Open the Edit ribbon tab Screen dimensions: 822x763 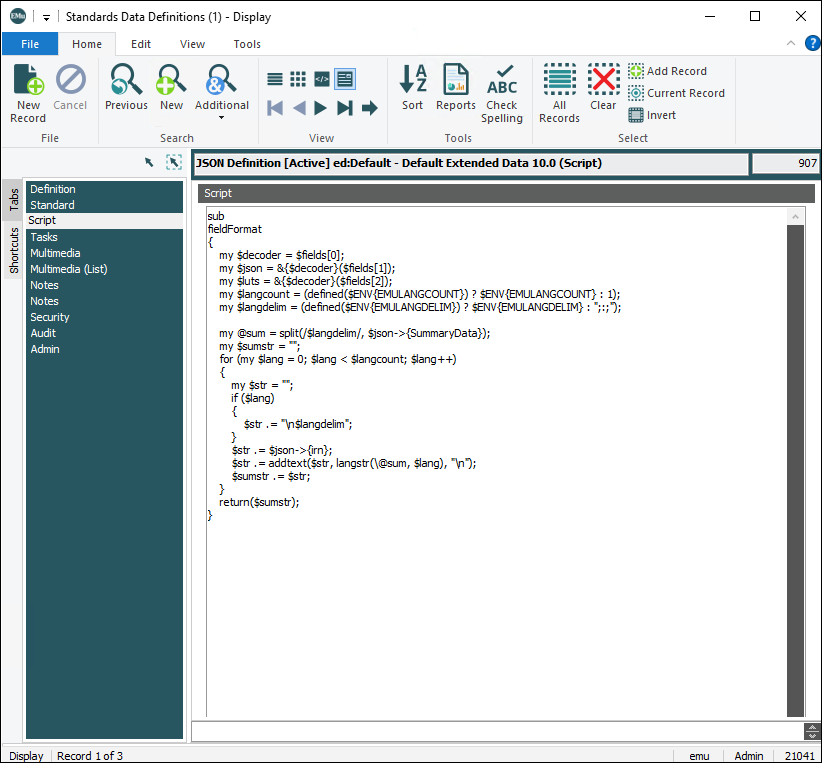point(141,44)
